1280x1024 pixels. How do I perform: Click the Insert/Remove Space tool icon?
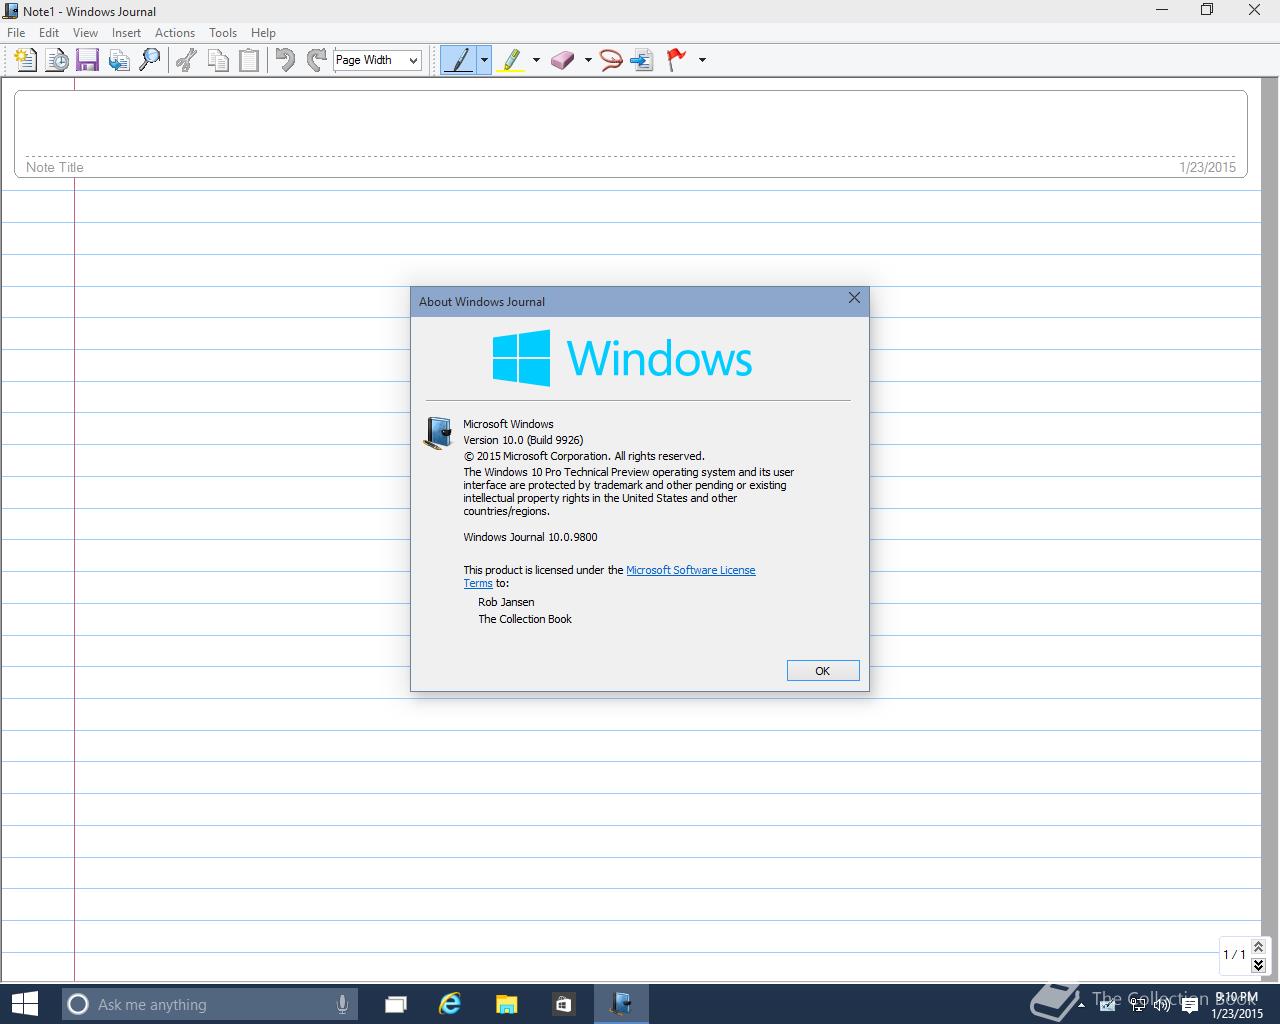coord(643,60)
